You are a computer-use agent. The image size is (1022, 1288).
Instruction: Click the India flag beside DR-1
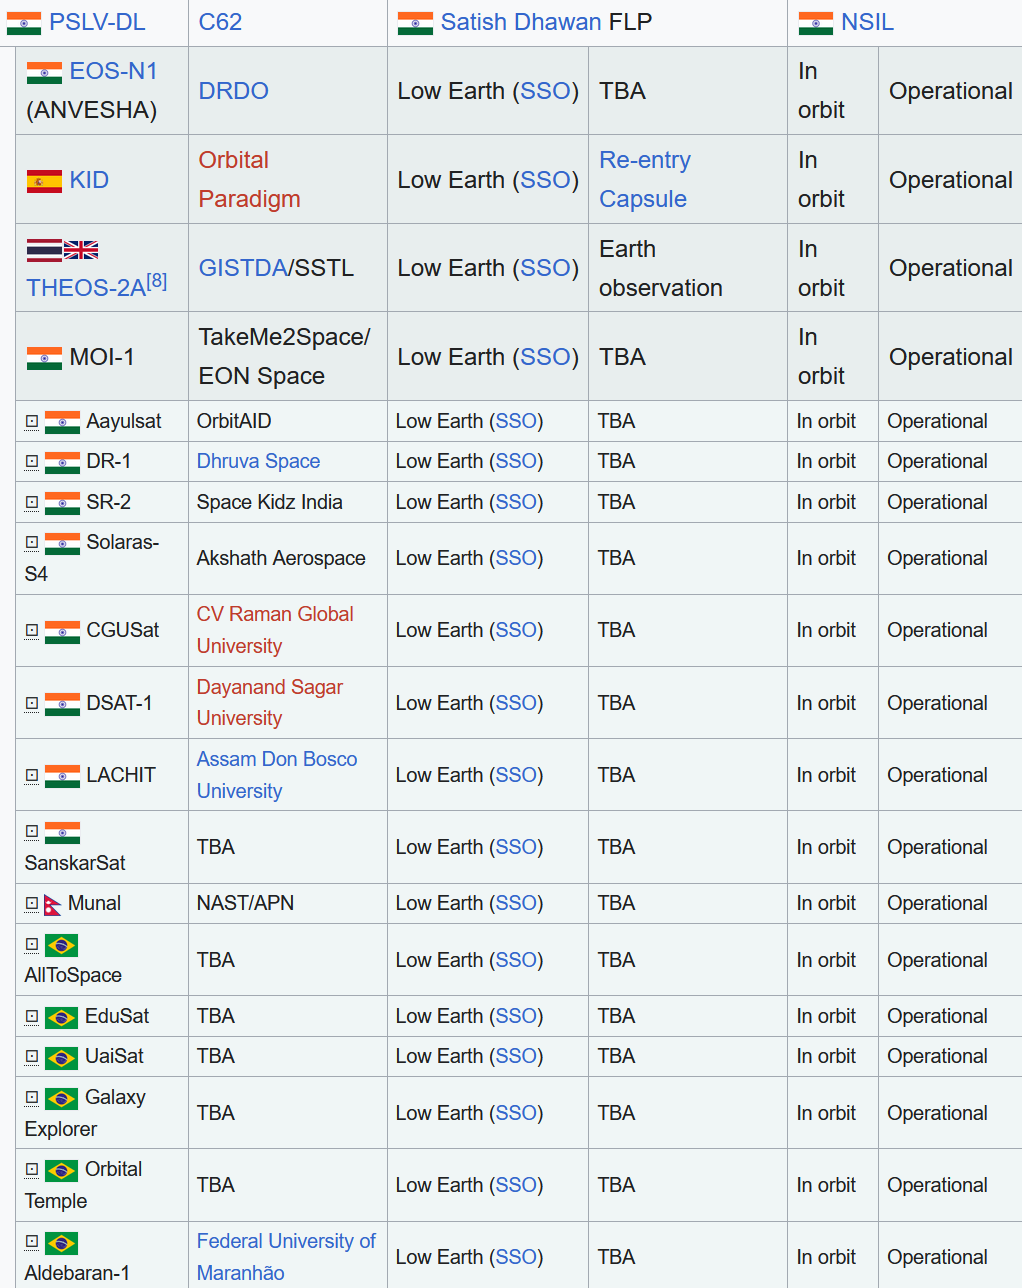[x=62, y=462]
